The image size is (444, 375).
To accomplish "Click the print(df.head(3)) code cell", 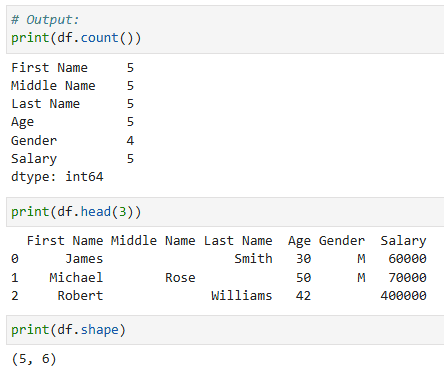I will coord(225,212).
